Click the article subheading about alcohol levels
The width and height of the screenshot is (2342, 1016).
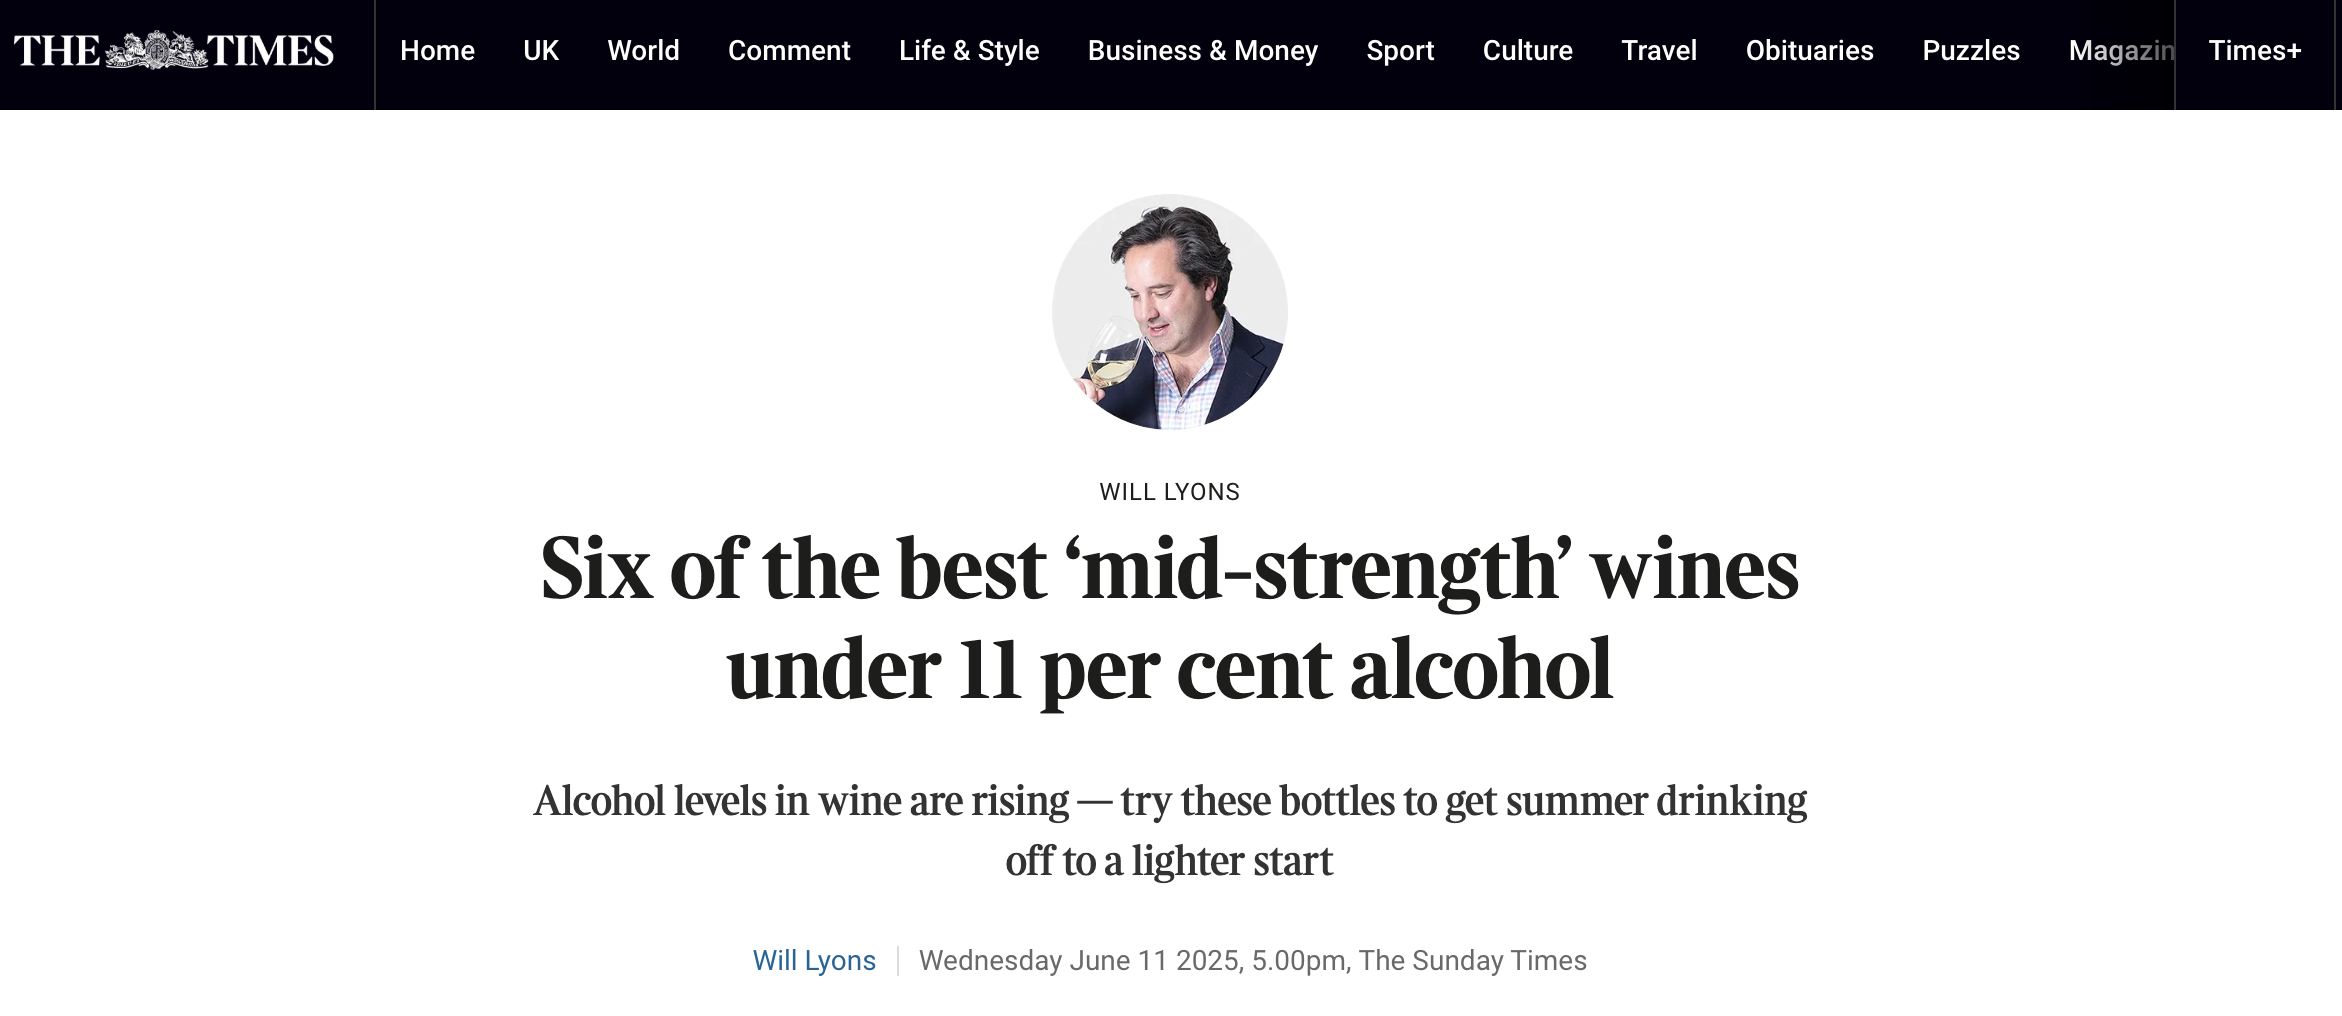[x=1170, y=830]
